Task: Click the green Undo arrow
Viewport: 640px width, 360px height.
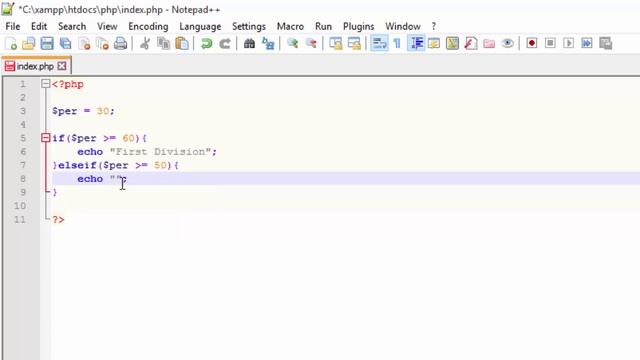Action: 207,43
